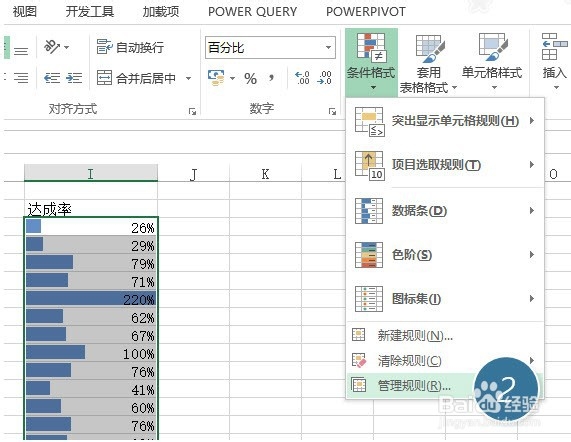Image resolution: width=571 pixels, height=442 pixels.
Task: Toggle 自动换行 wrap text
Action: pyautogui.click(x=130, y=47)
